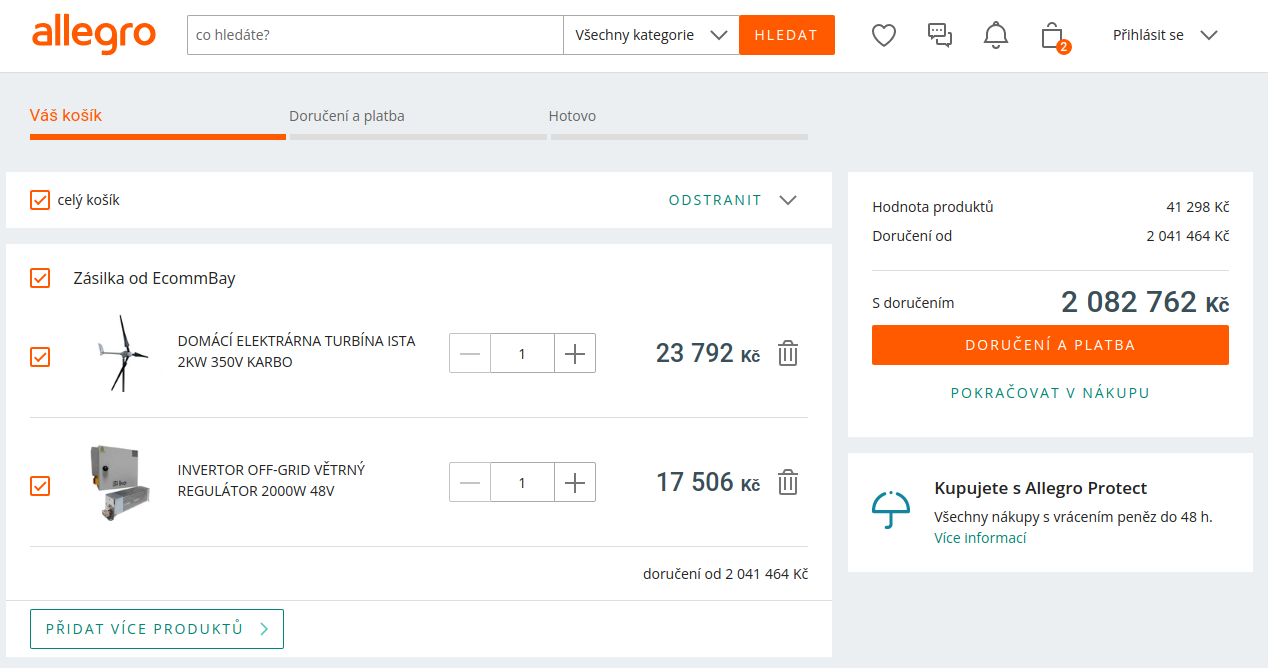Select the "Doručení a platba" step tab

coord(347,116)
